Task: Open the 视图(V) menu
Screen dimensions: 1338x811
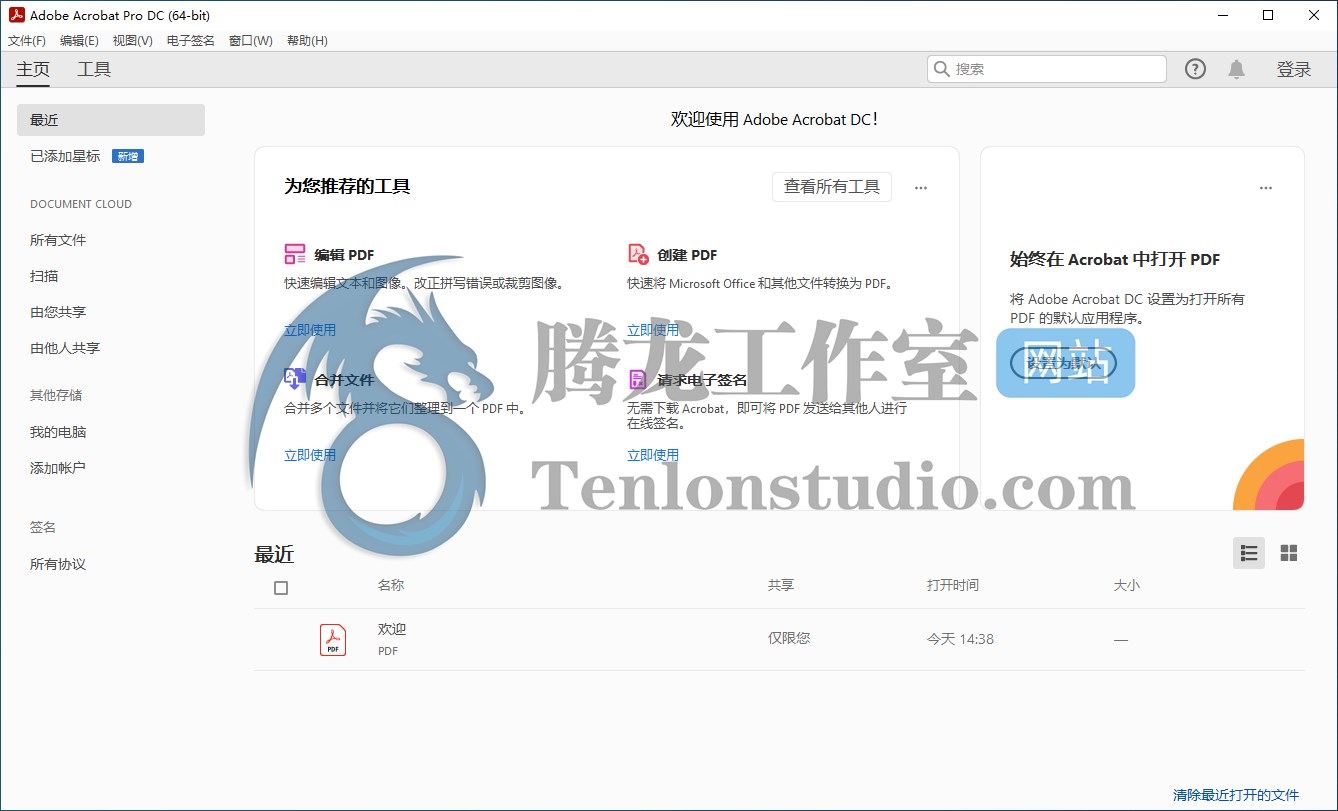Action: (x=133, y=41)
